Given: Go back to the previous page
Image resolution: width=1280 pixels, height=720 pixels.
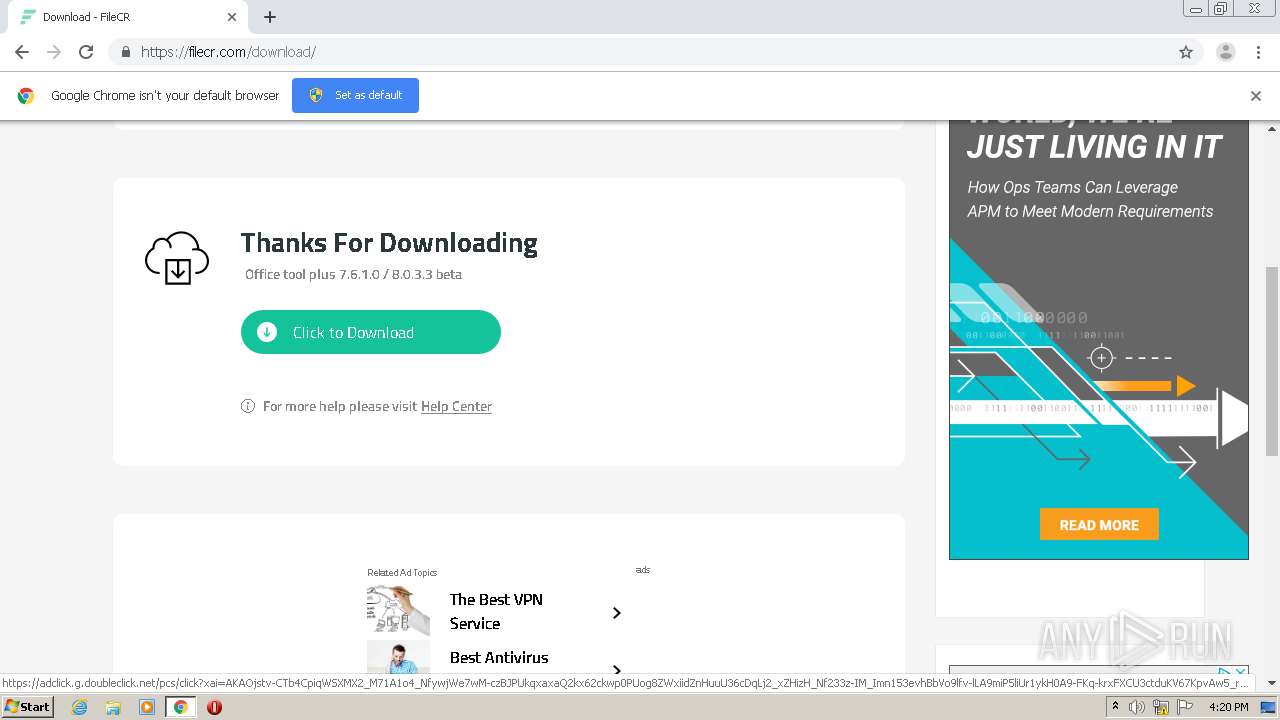Looking at the screenshot, I should 22,52.
